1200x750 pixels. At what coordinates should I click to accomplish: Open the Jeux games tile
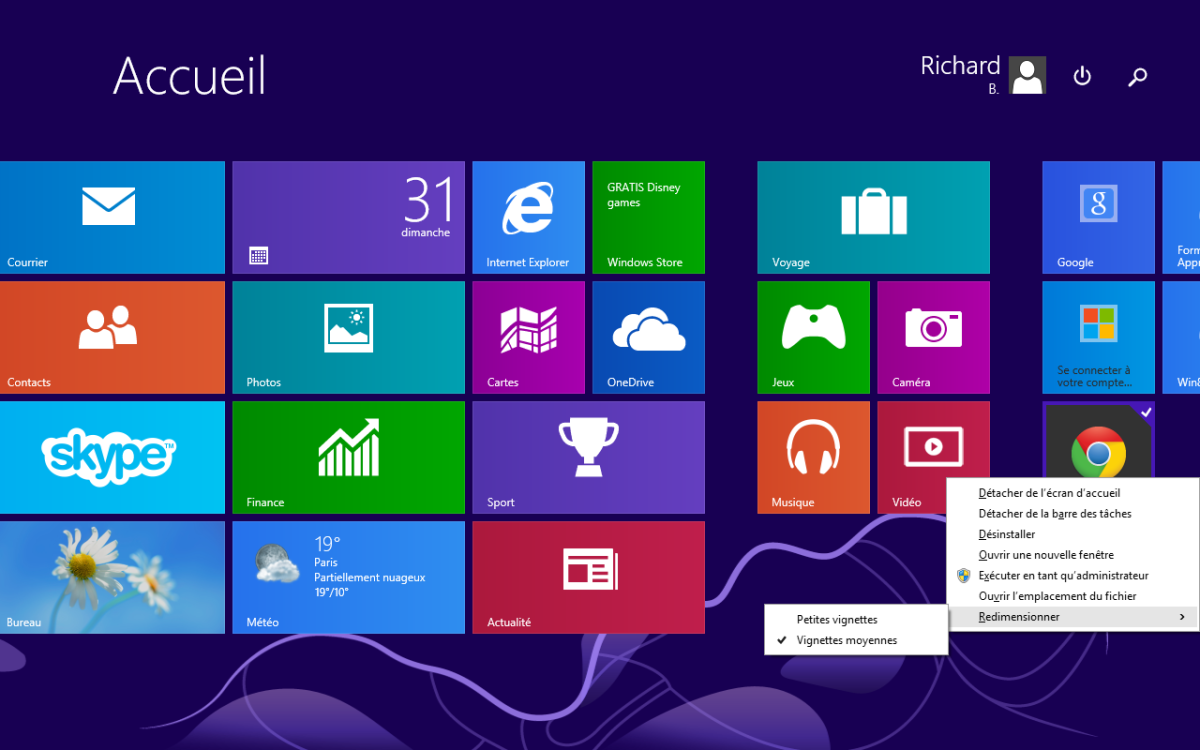tap(813, 337)
